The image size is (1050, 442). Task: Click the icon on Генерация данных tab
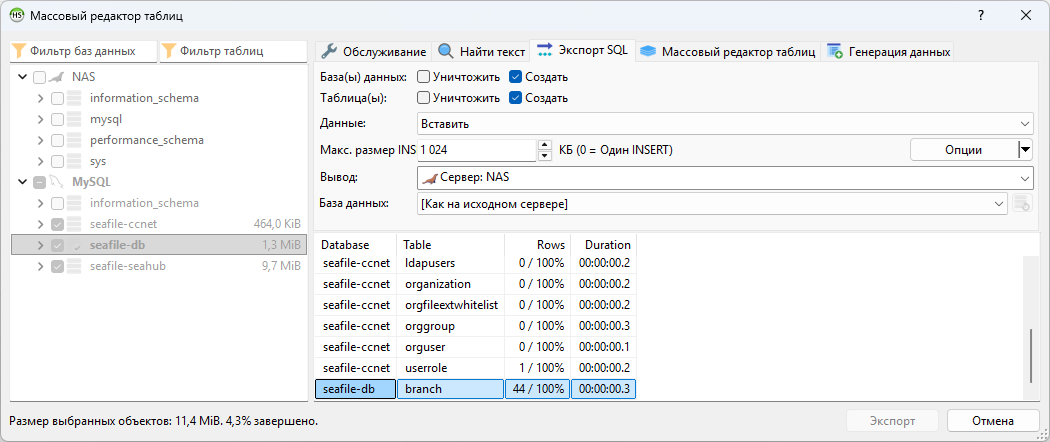pos(834,52)
